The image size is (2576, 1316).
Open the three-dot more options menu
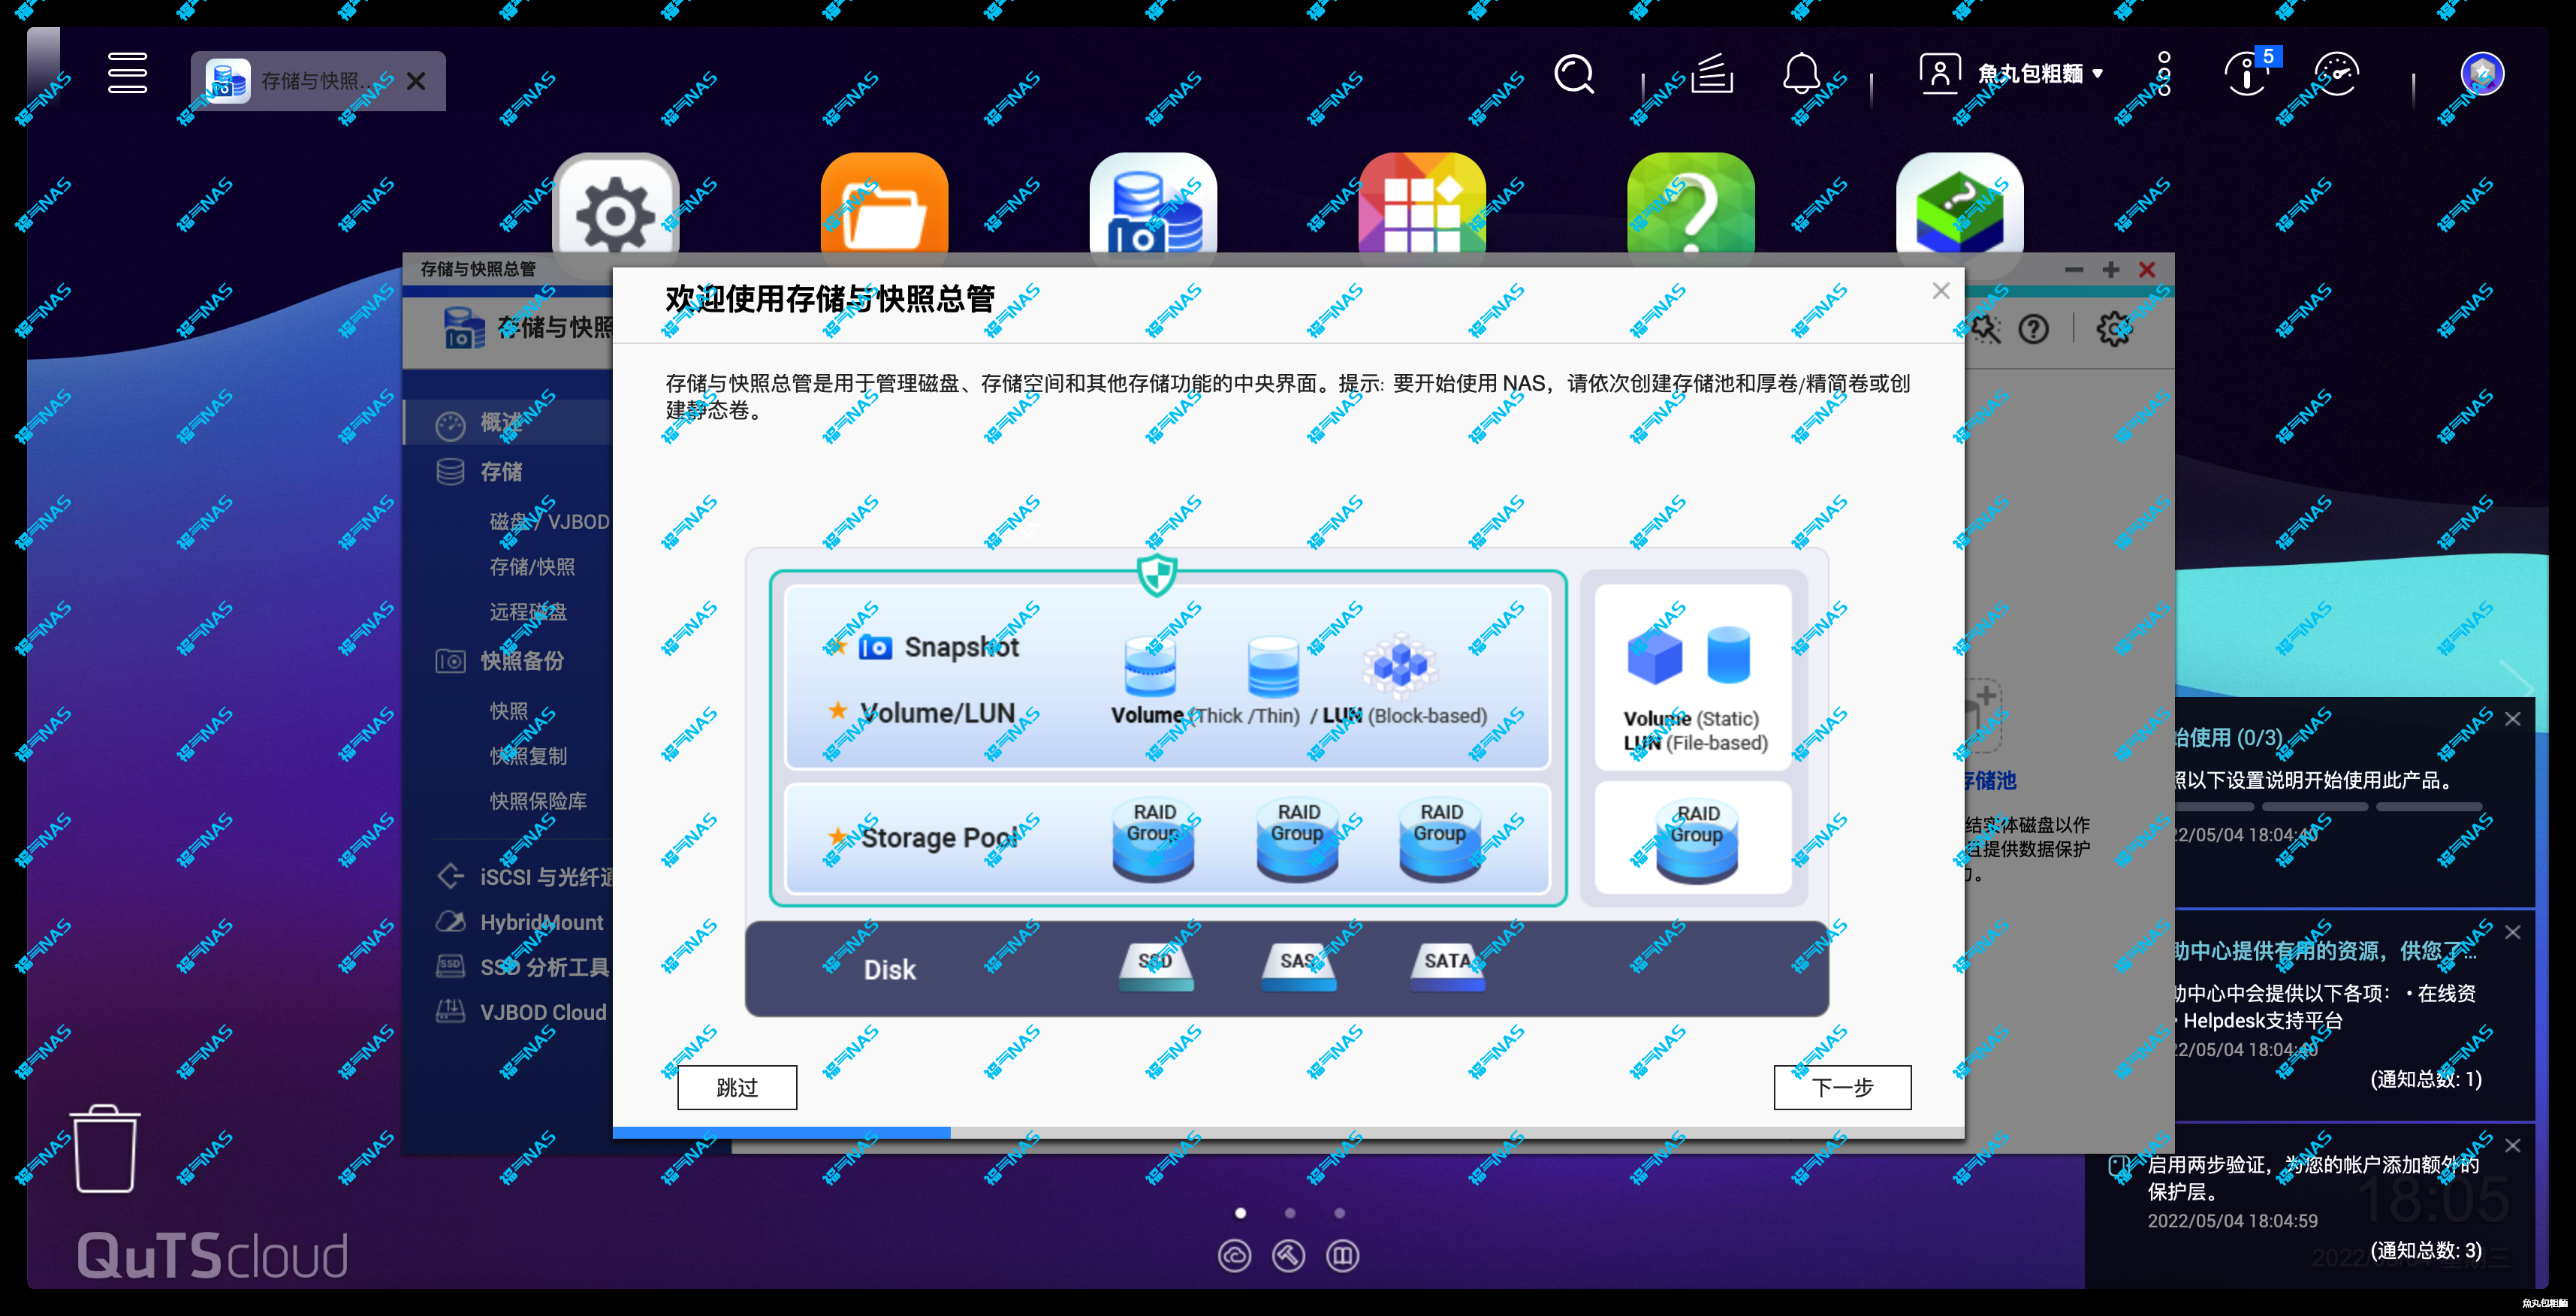click(2164, 74)
